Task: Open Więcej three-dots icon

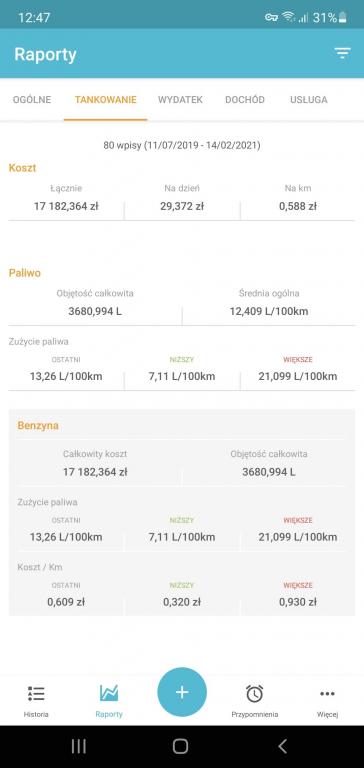Action: 327,694
